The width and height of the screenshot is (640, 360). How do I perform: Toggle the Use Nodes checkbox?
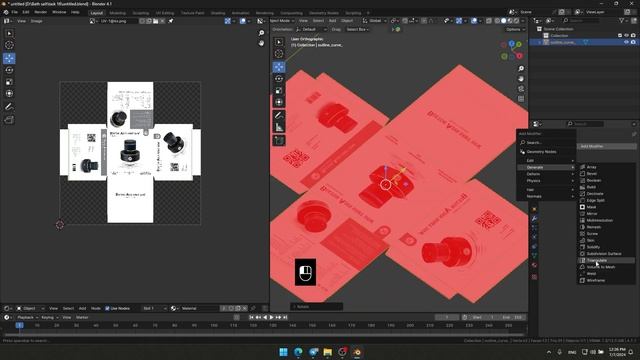point(107,309)
